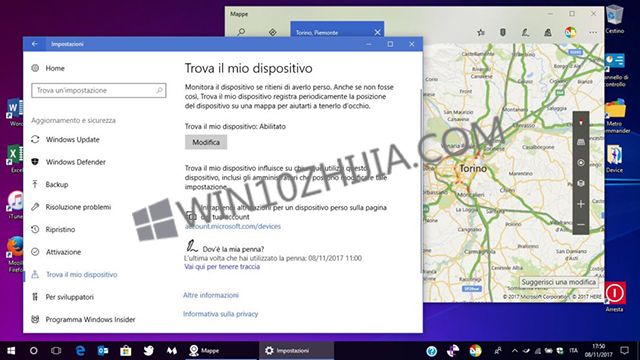Open the Word desktop shortcut
This screenshot has width=640, height=360.
point(16,112)
